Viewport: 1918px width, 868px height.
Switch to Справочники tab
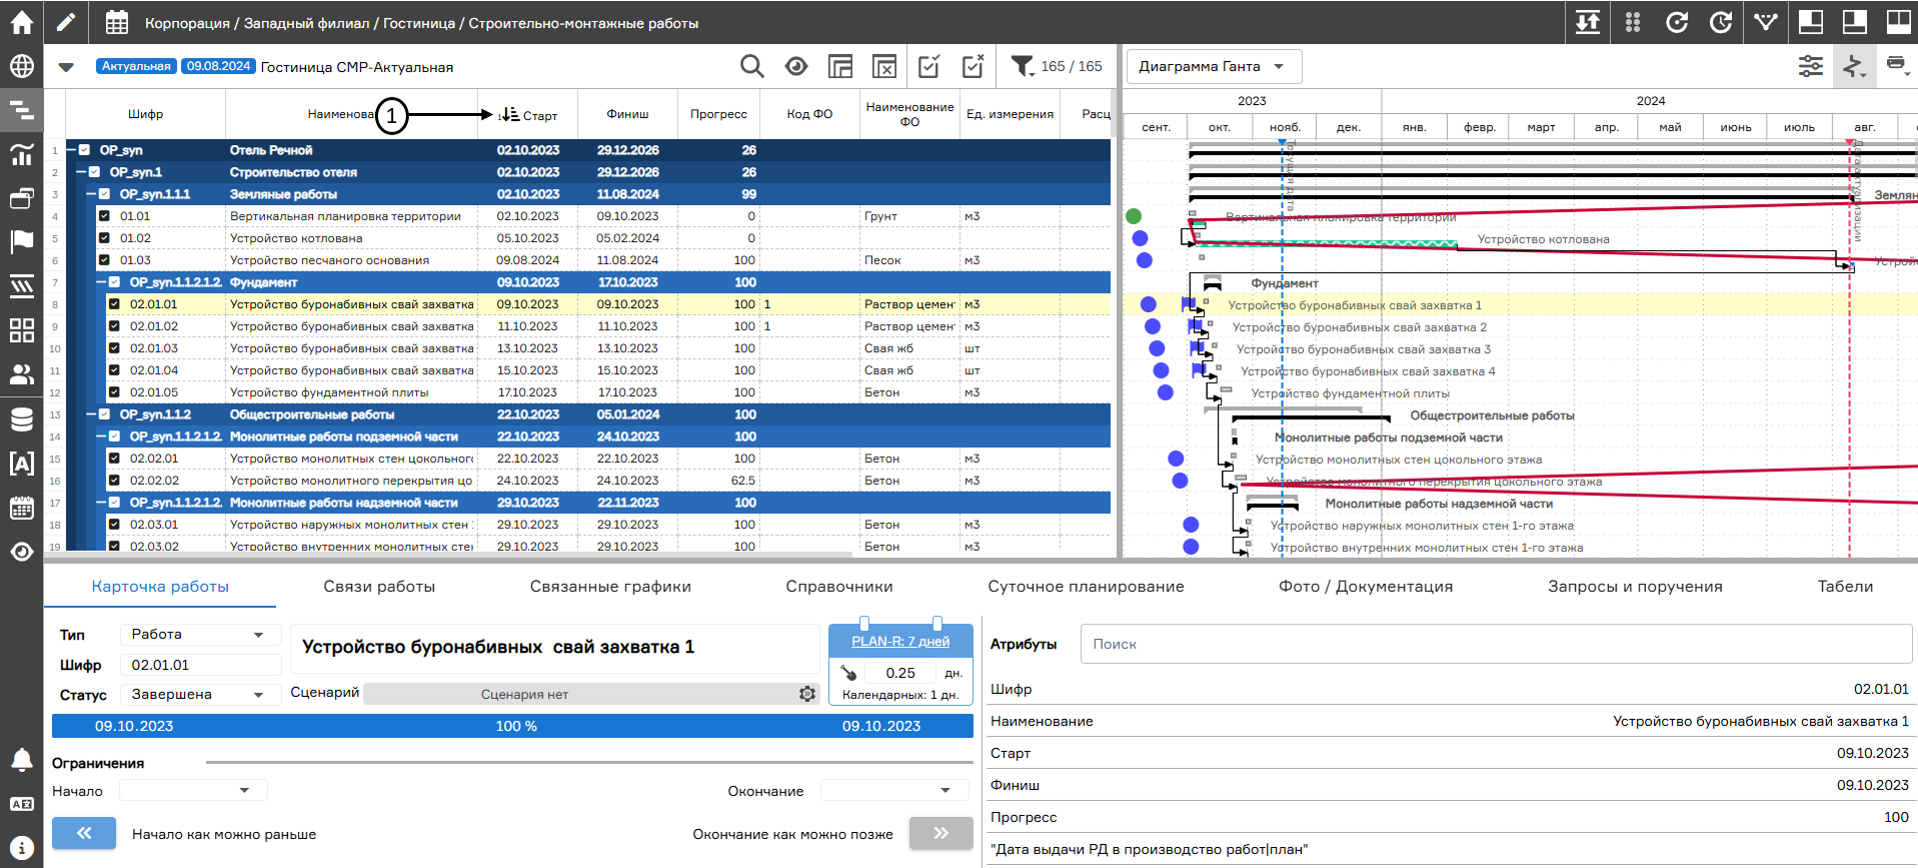(839, 587)
